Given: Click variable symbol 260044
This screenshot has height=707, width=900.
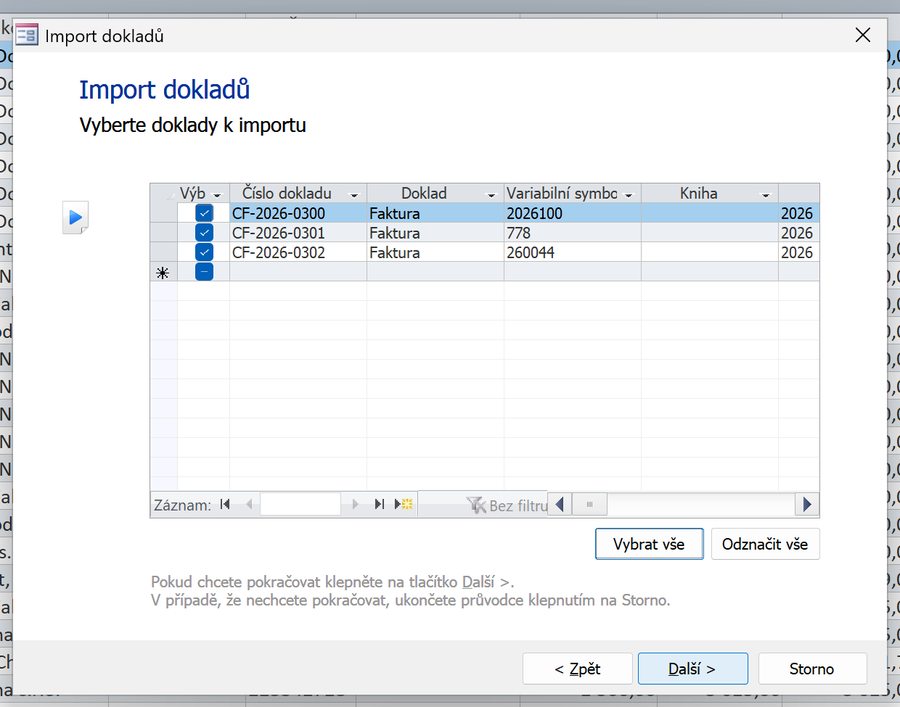Looking at the screenshot, I should tap(573, 252).
